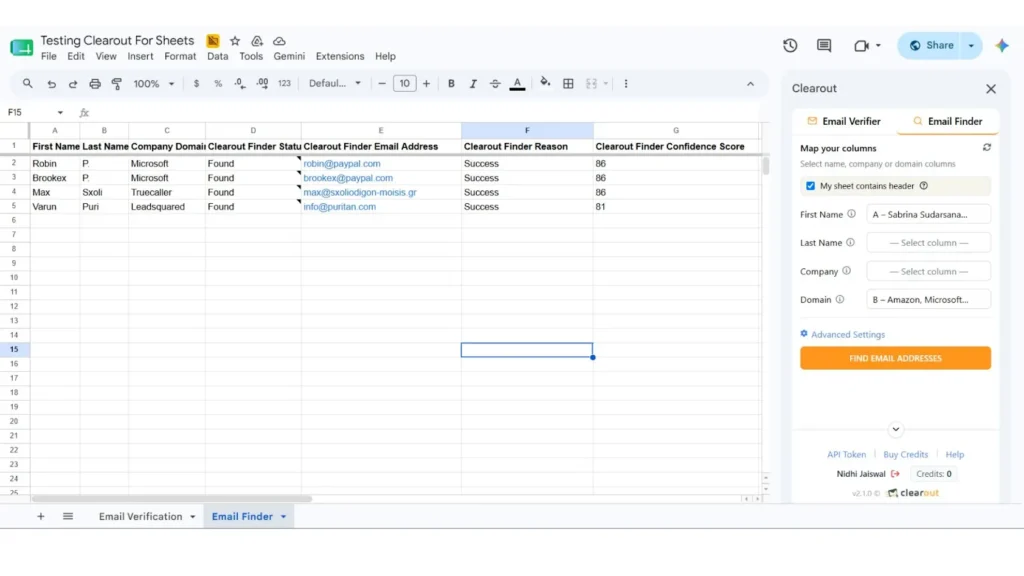Open the comments panel icon
Image resolution: width=1024 pixels, height=576 pixels.
pos(824,45)
